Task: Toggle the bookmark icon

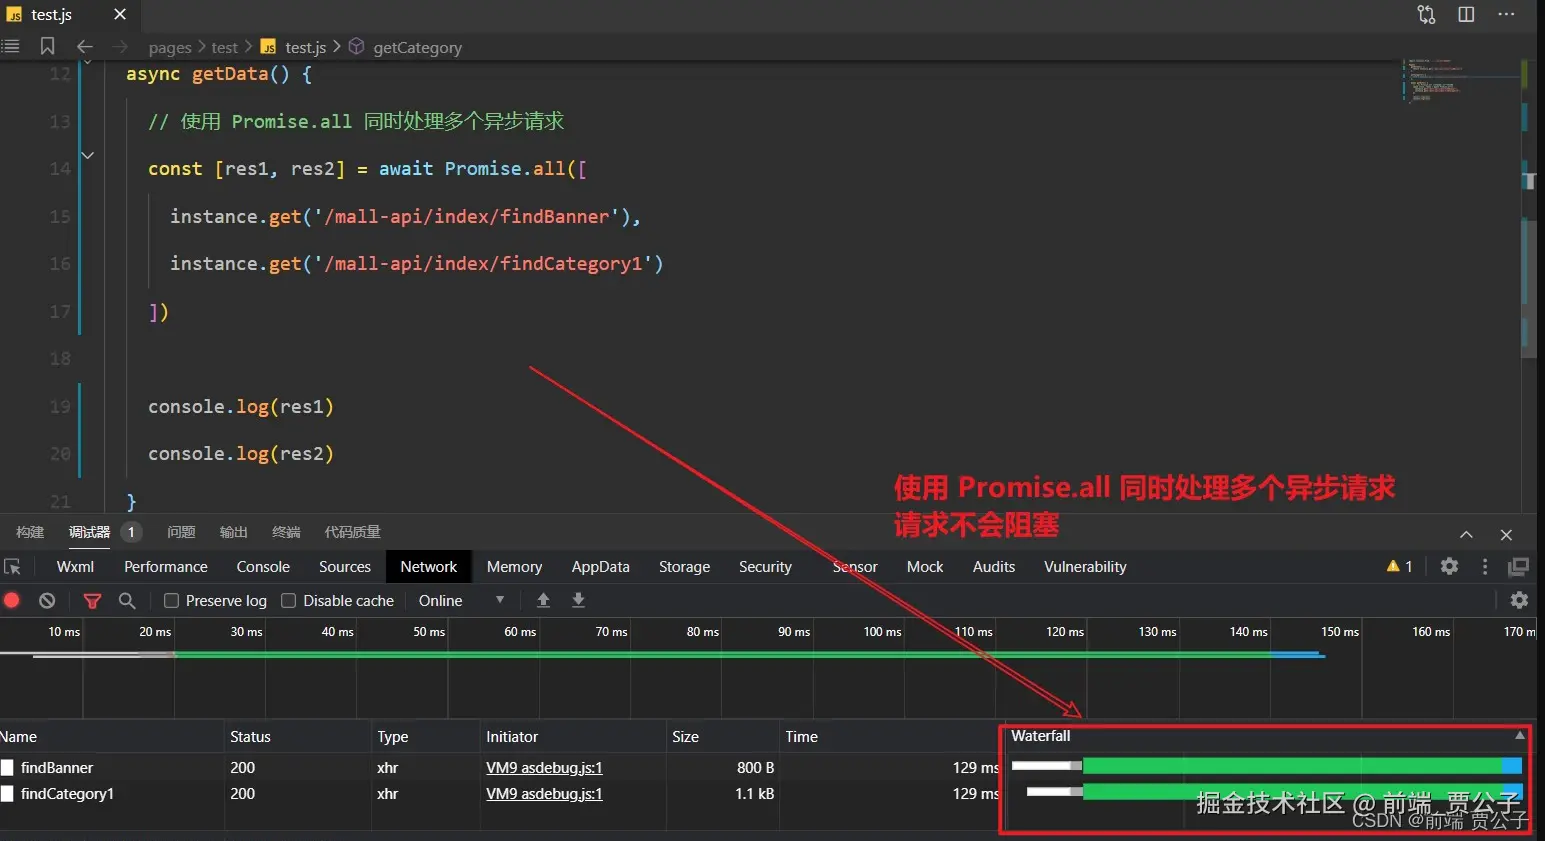Action: pos(47,46)
